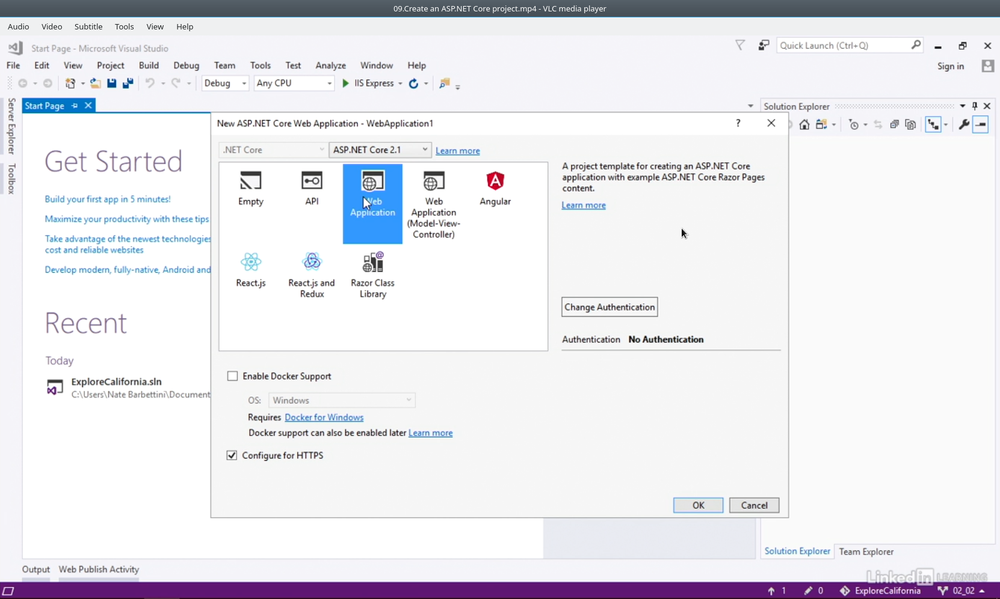Open the New Project icon dropdown arrow

[x=82, y=84]
